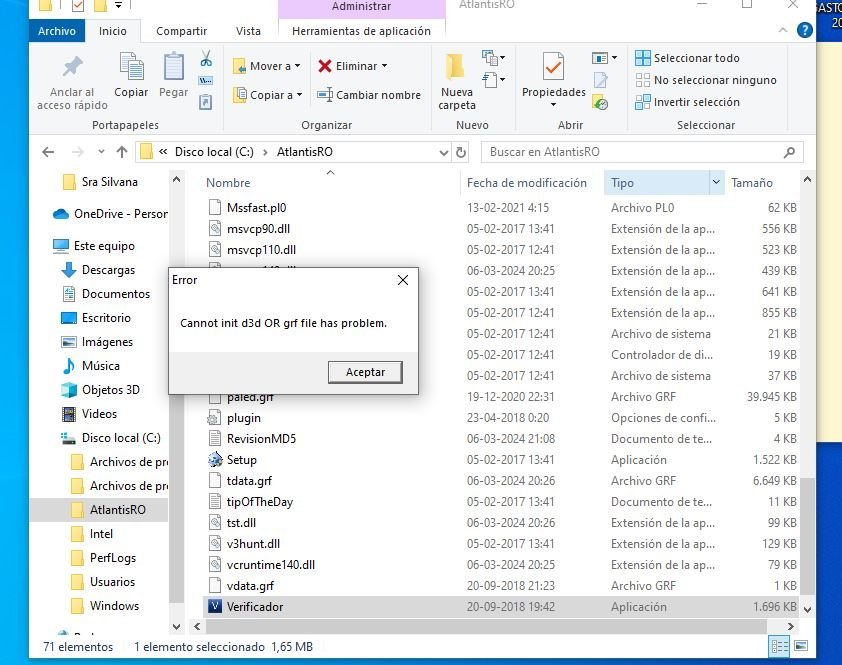The image size is (842, 665).
Task: Collapse the ribbon with the chevron
Action: tap(783, 30)
